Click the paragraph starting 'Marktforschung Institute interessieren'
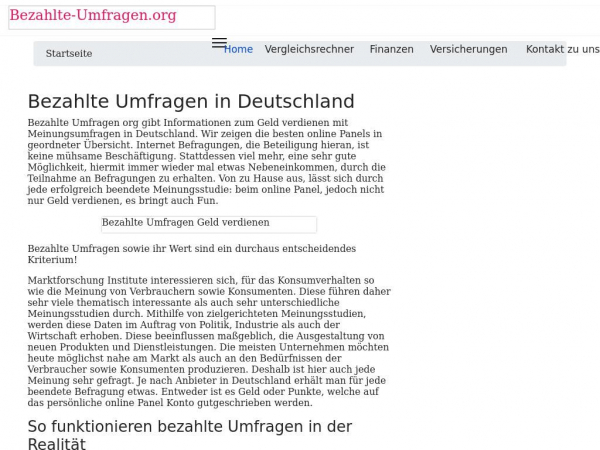 tap(209, 341)
